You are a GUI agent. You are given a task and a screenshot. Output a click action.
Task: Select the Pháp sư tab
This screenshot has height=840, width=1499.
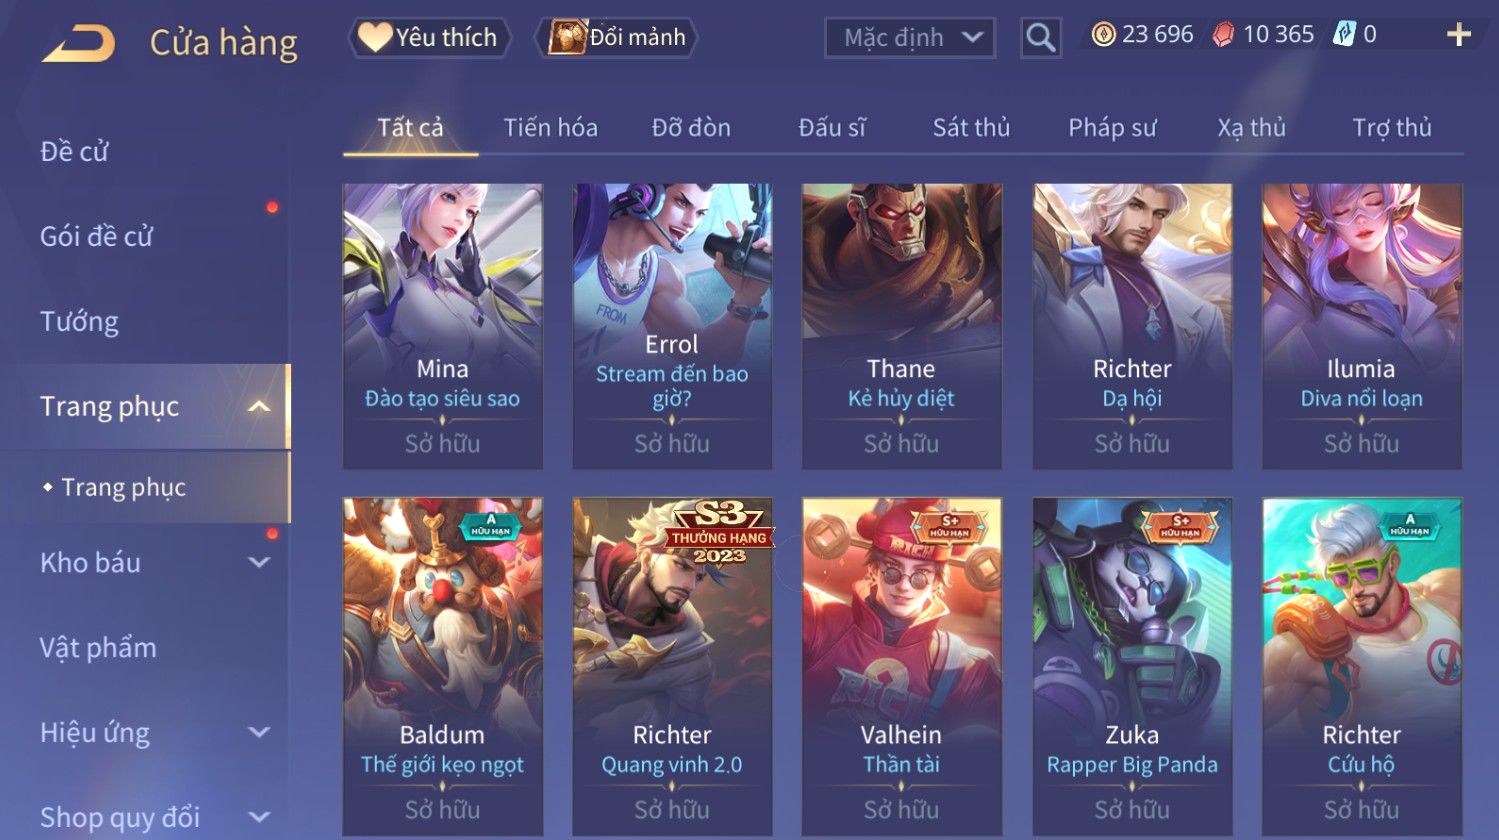[x=1112, y=128]
